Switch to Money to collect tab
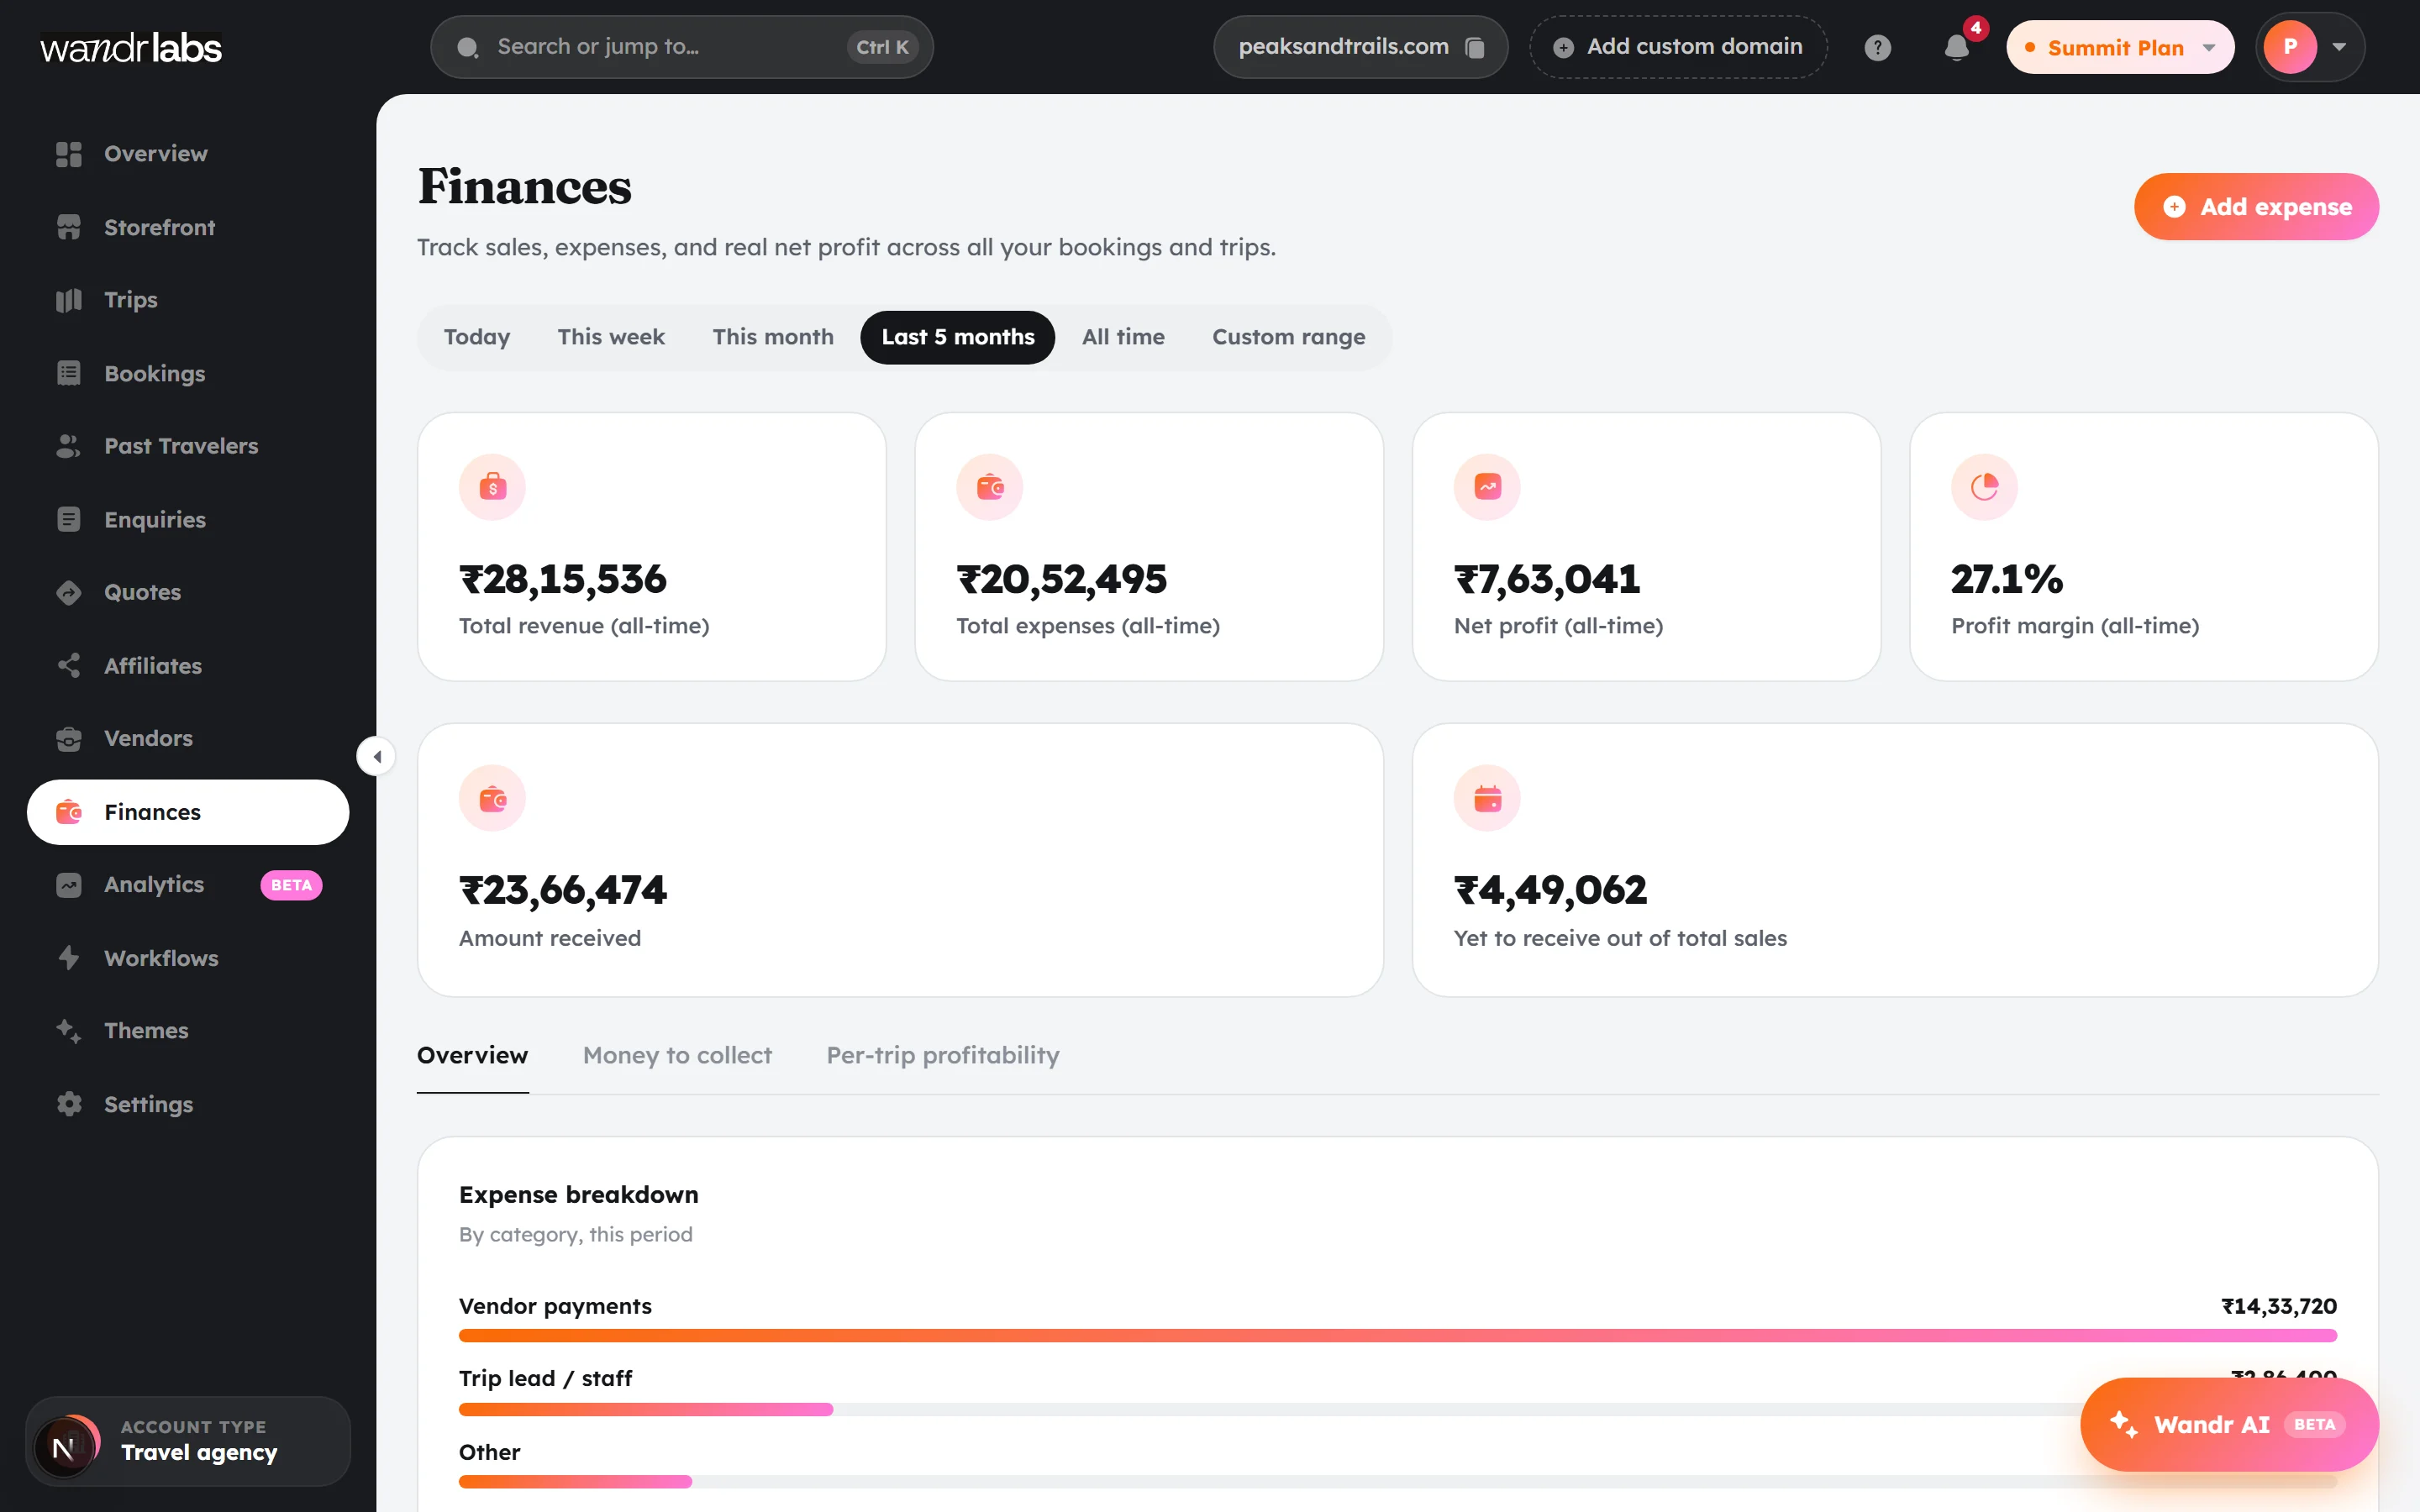This screenshot has height=1512, width=2420. click(677, 1055)
